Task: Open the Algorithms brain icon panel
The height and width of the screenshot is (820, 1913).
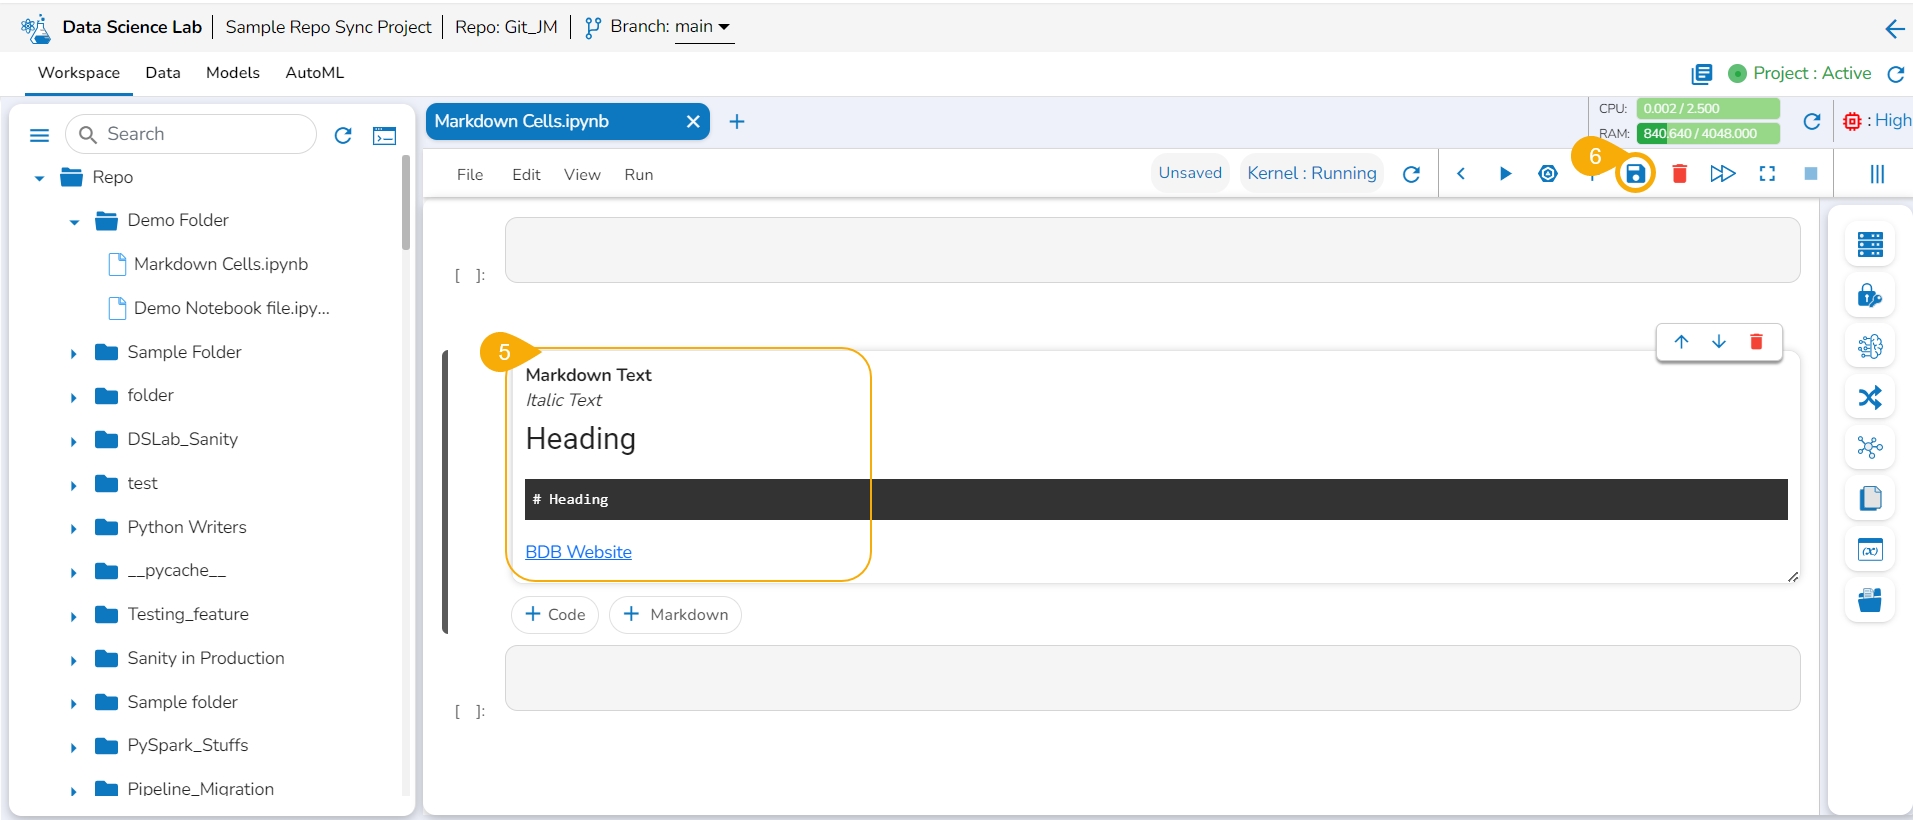Action: (1870, 346)
